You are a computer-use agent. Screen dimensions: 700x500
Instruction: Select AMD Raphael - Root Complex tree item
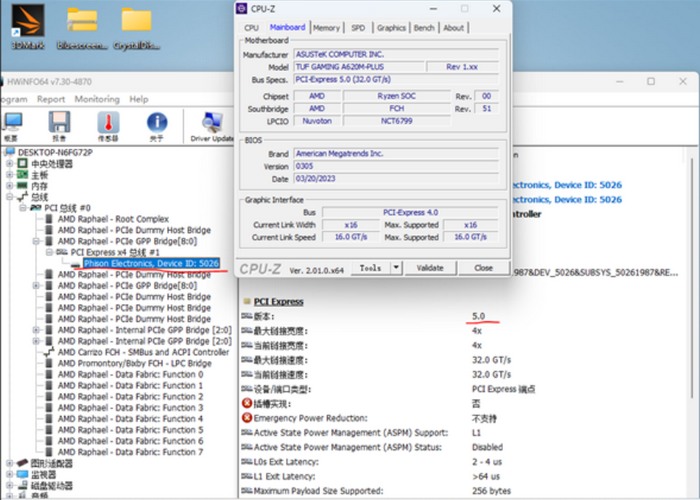[113, 219]
